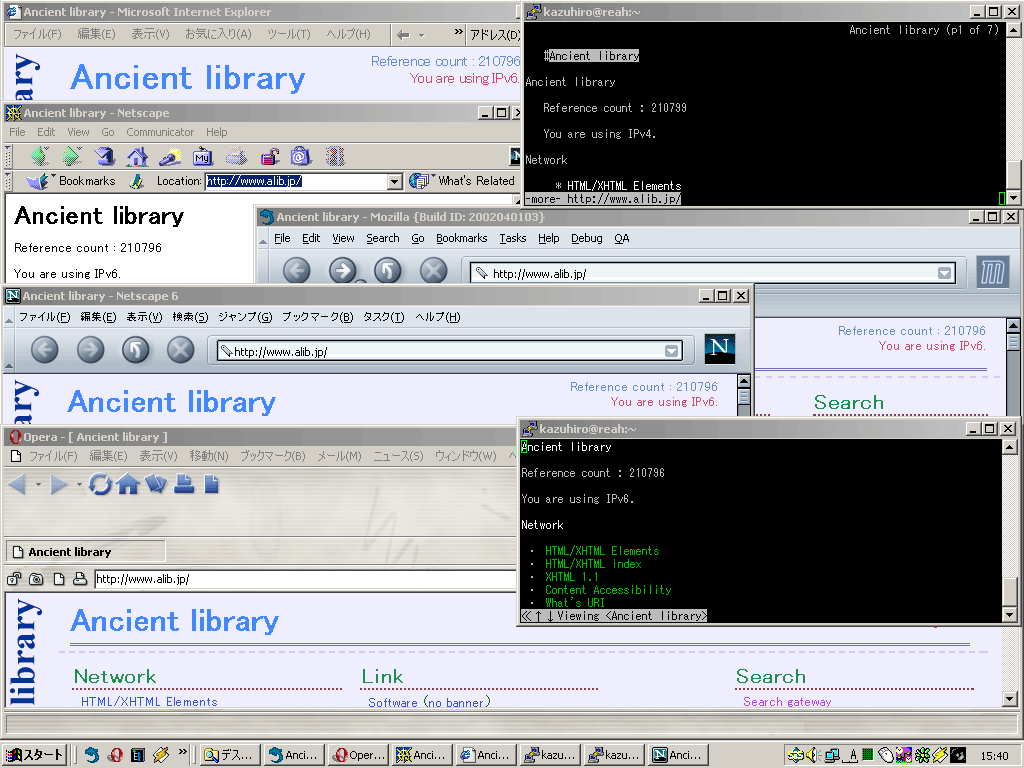
Task: Open Search gateway link in Opera page
Action: (787, 702)
